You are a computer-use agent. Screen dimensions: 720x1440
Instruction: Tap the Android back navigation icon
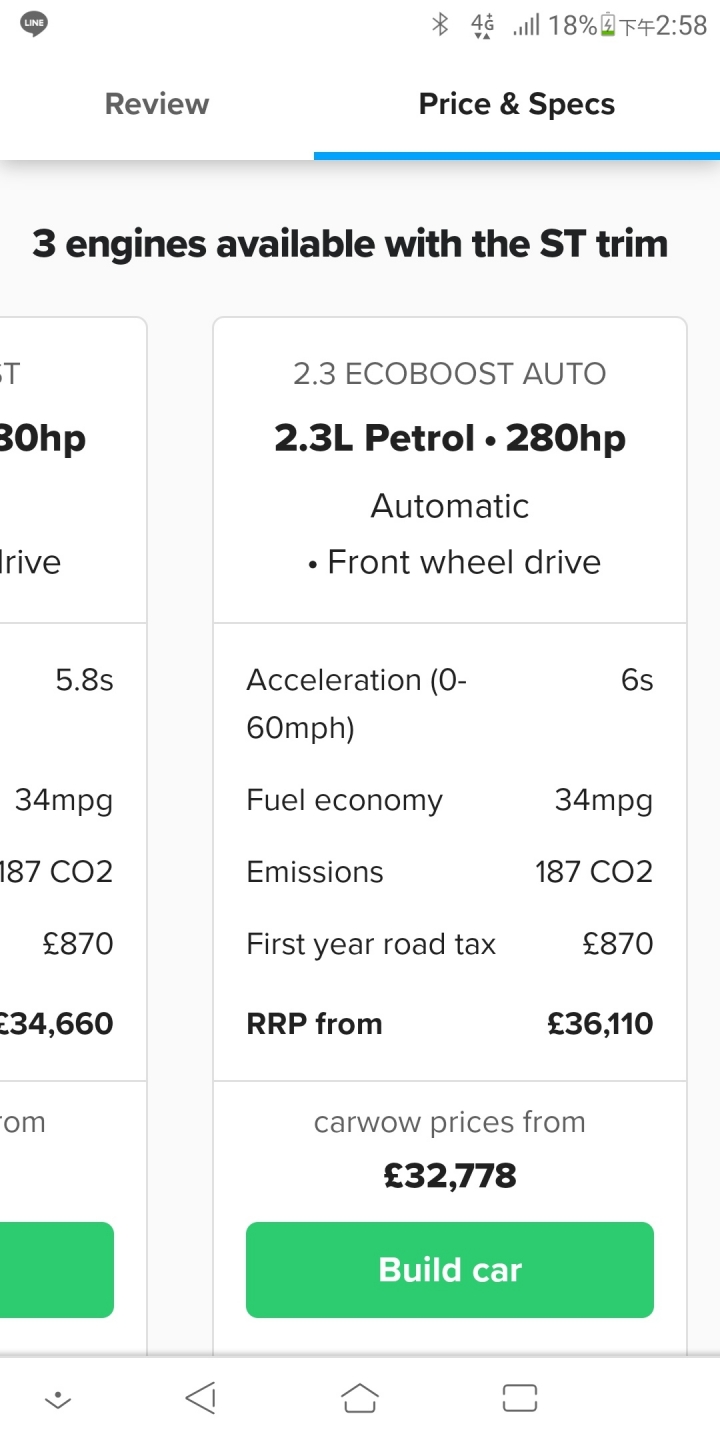pos(201,1397)
